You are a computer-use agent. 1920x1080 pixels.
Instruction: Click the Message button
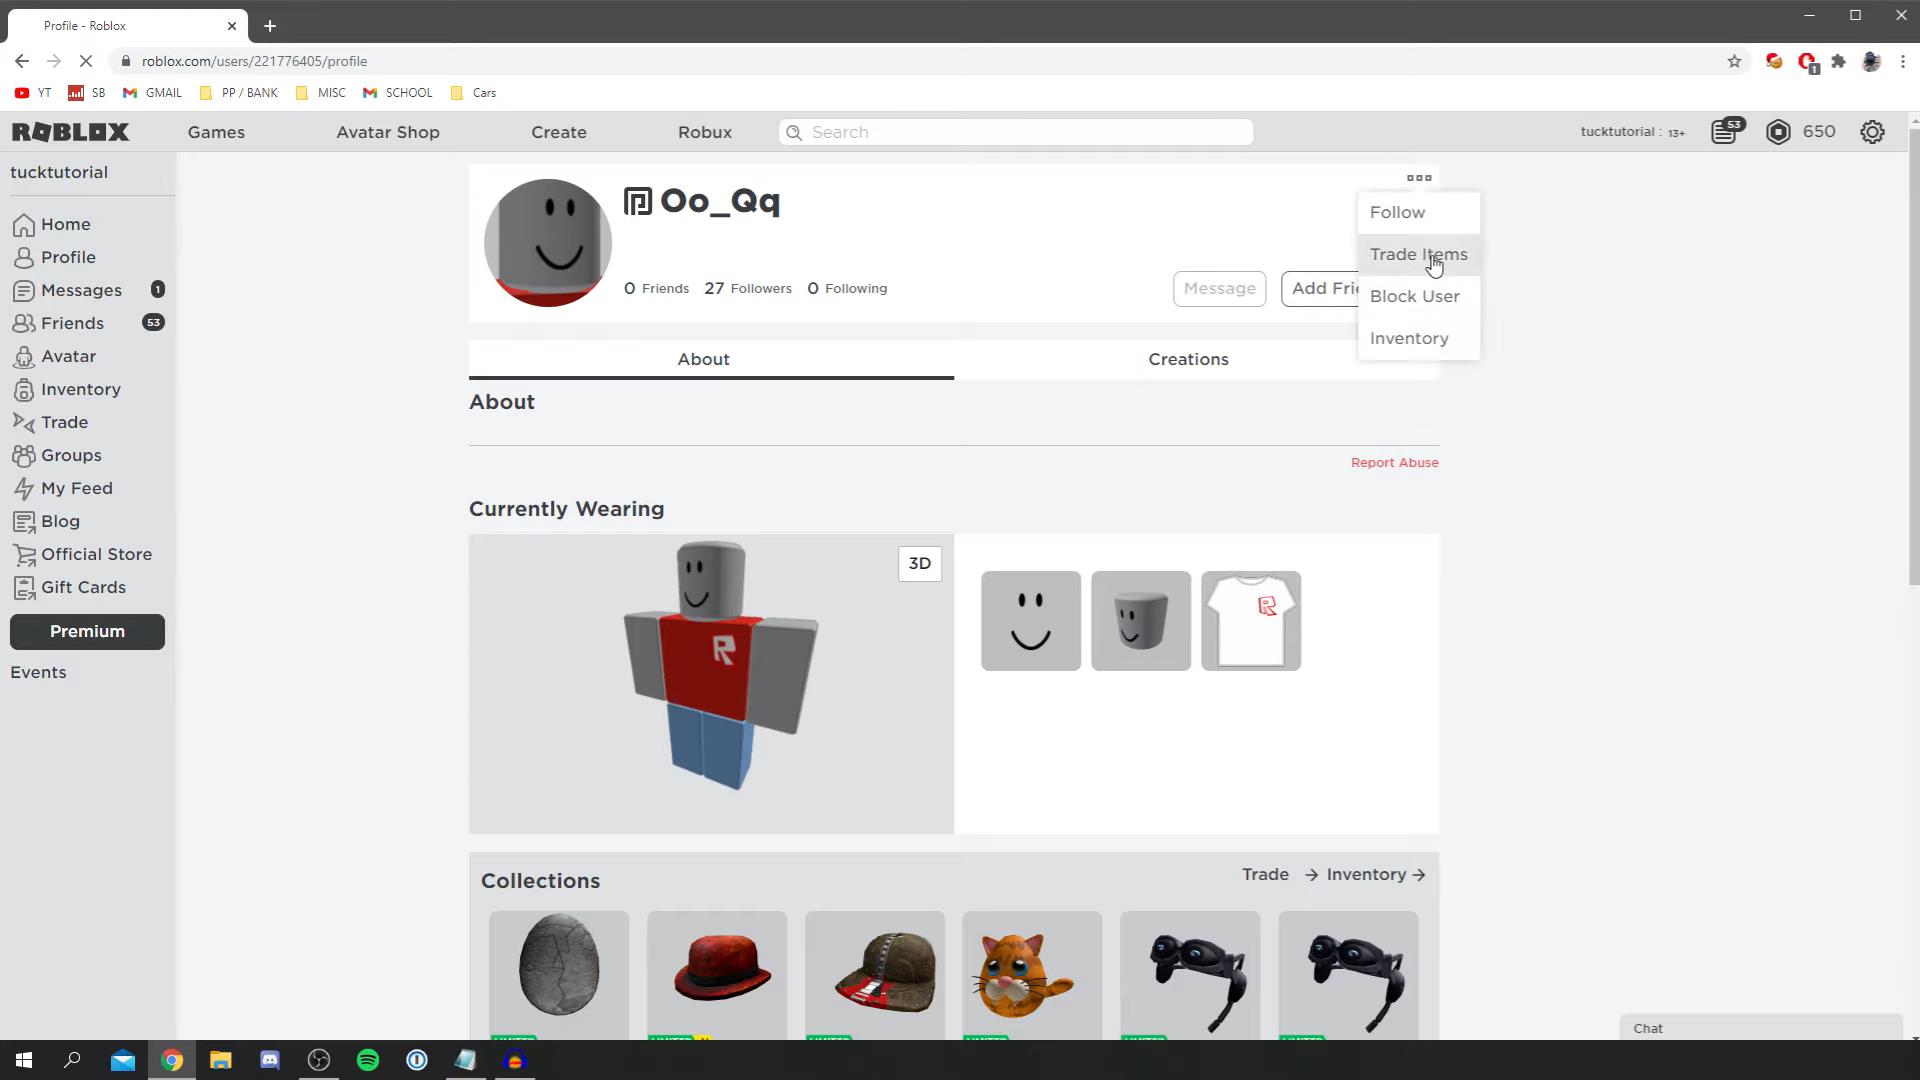(1219, 289)
